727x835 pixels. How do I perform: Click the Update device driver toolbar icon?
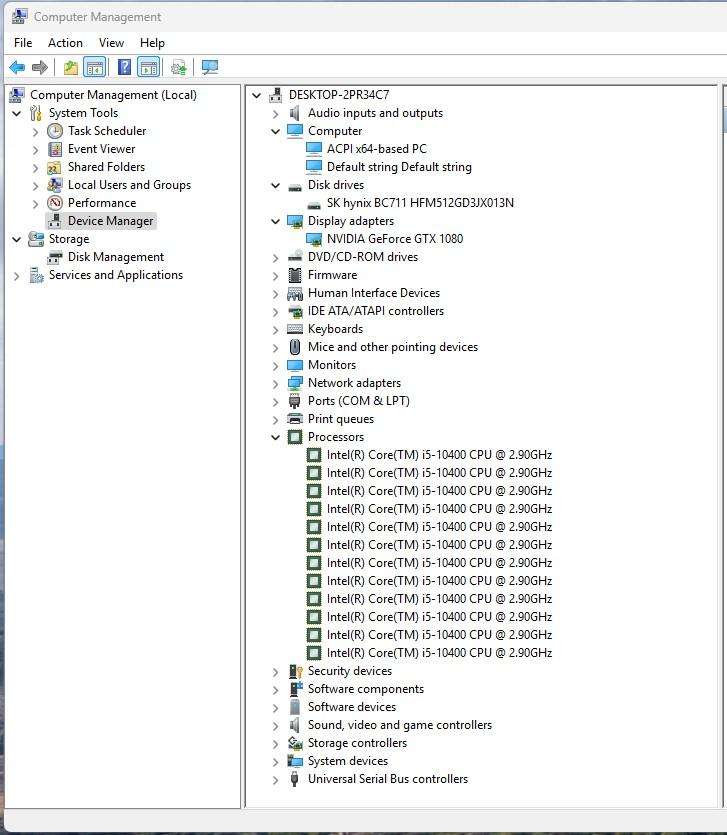click(179, 67)
